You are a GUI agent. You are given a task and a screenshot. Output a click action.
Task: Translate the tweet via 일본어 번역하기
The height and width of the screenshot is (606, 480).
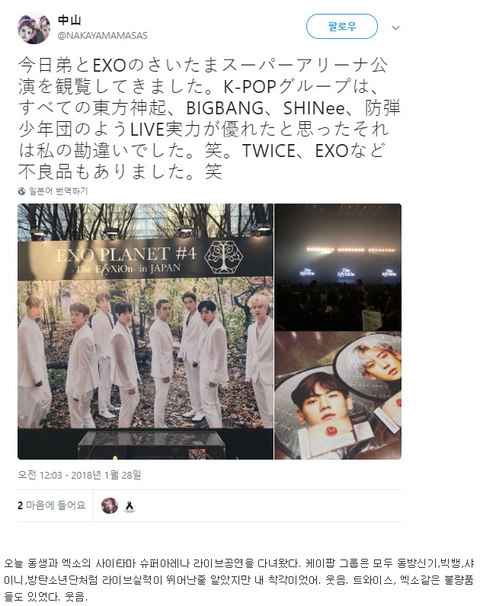tap(58, 191)
